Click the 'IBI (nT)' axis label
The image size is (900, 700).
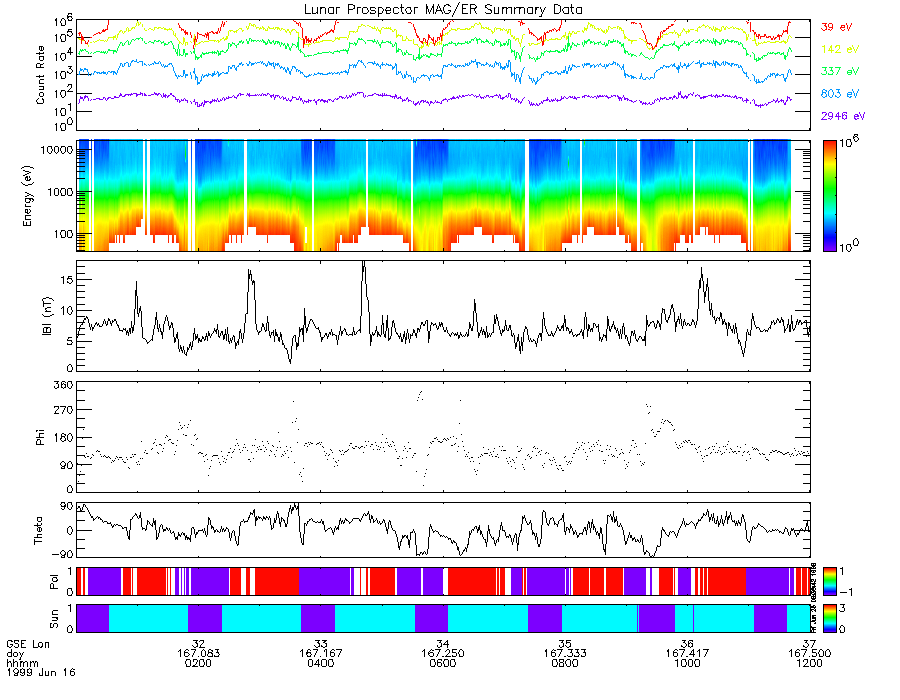[x=47, y=316]
